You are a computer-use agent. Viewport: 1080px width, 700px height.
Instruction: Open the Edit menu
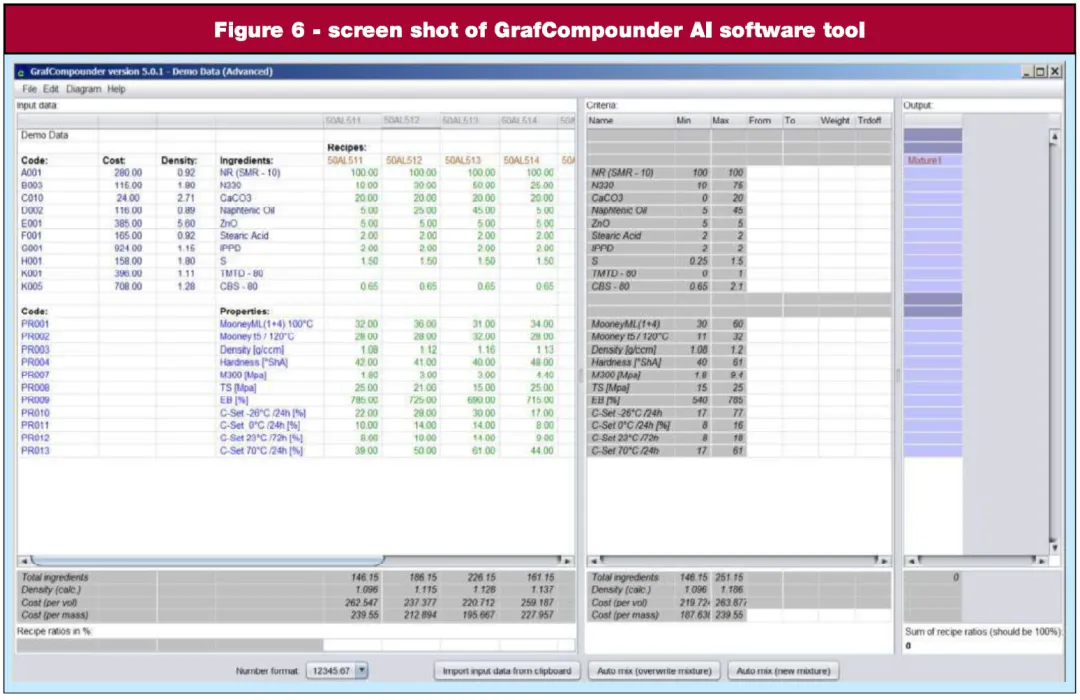[51, 89]
